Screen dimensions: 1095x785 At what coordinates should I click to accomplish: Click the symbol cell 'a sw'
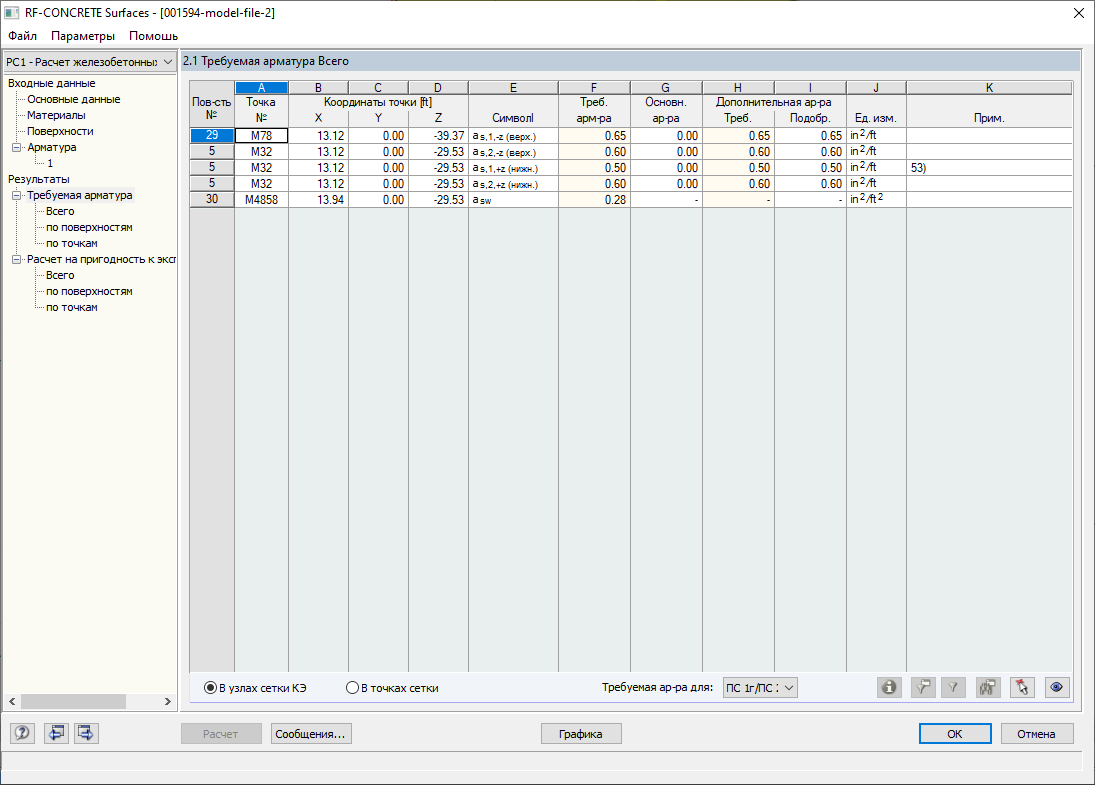click(x=513, y=200)
